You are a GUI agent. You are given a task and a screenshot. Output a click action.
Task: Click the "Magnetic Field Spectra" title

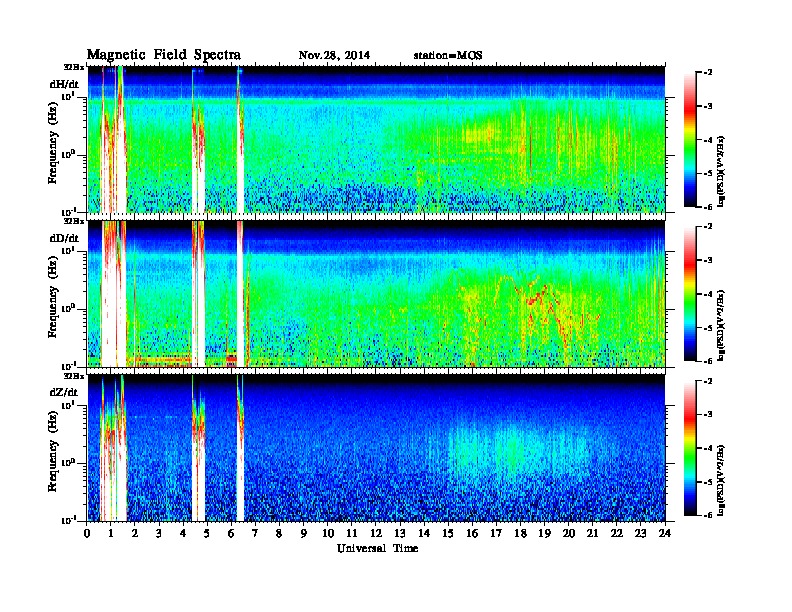pos(164,55)
